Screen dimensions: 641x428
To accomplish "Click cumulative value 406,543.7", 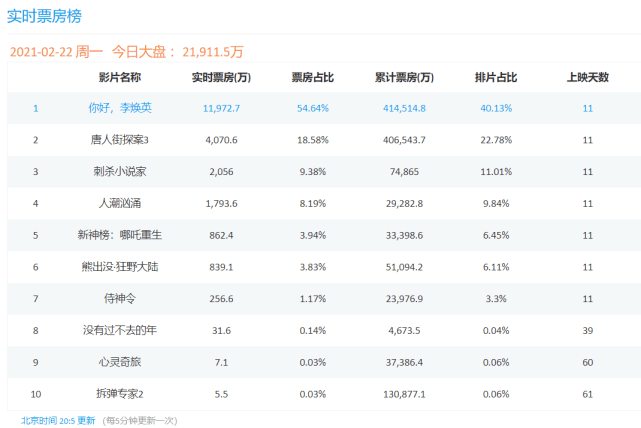I will pyautogui.click(x=404, y=140).
